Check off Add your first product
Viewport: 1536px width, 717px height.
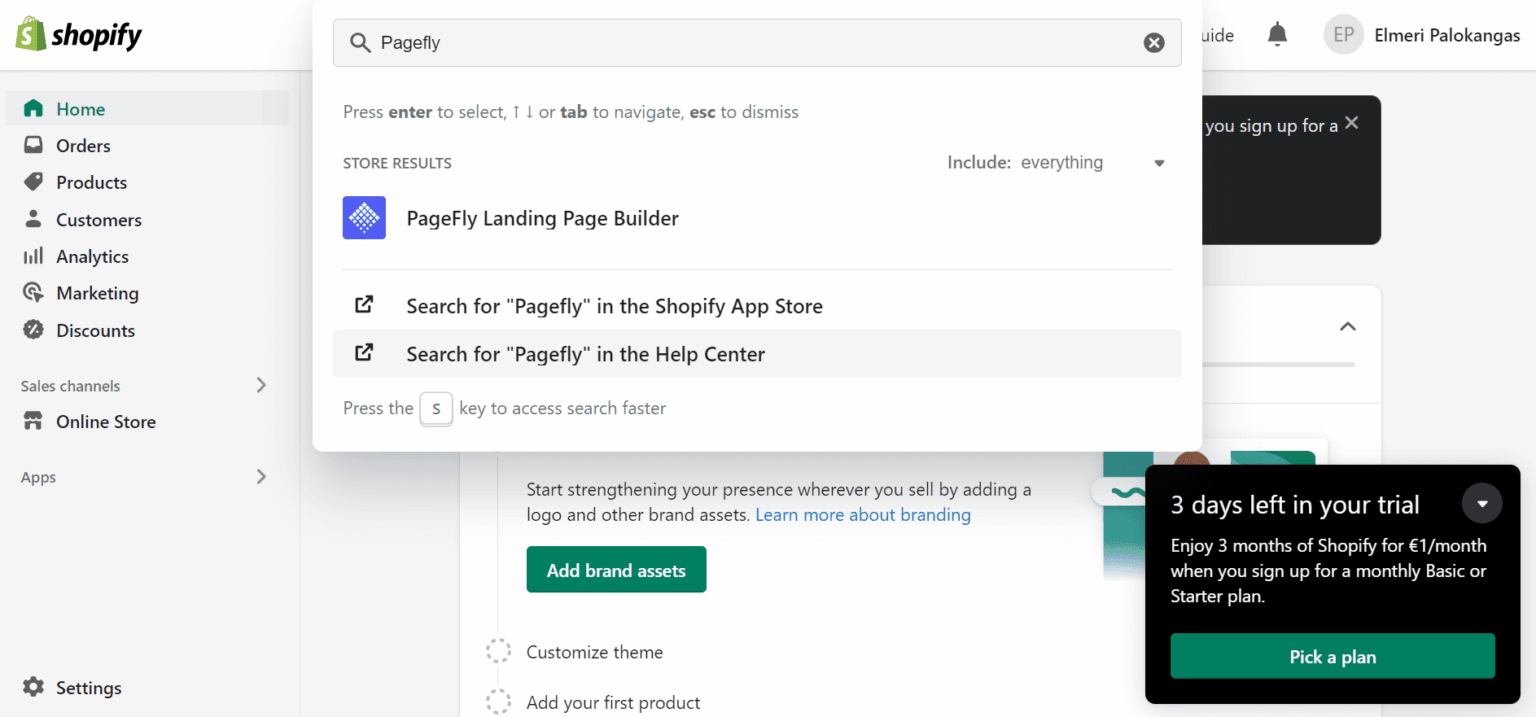pyautogui.click(x=499, y=701)
